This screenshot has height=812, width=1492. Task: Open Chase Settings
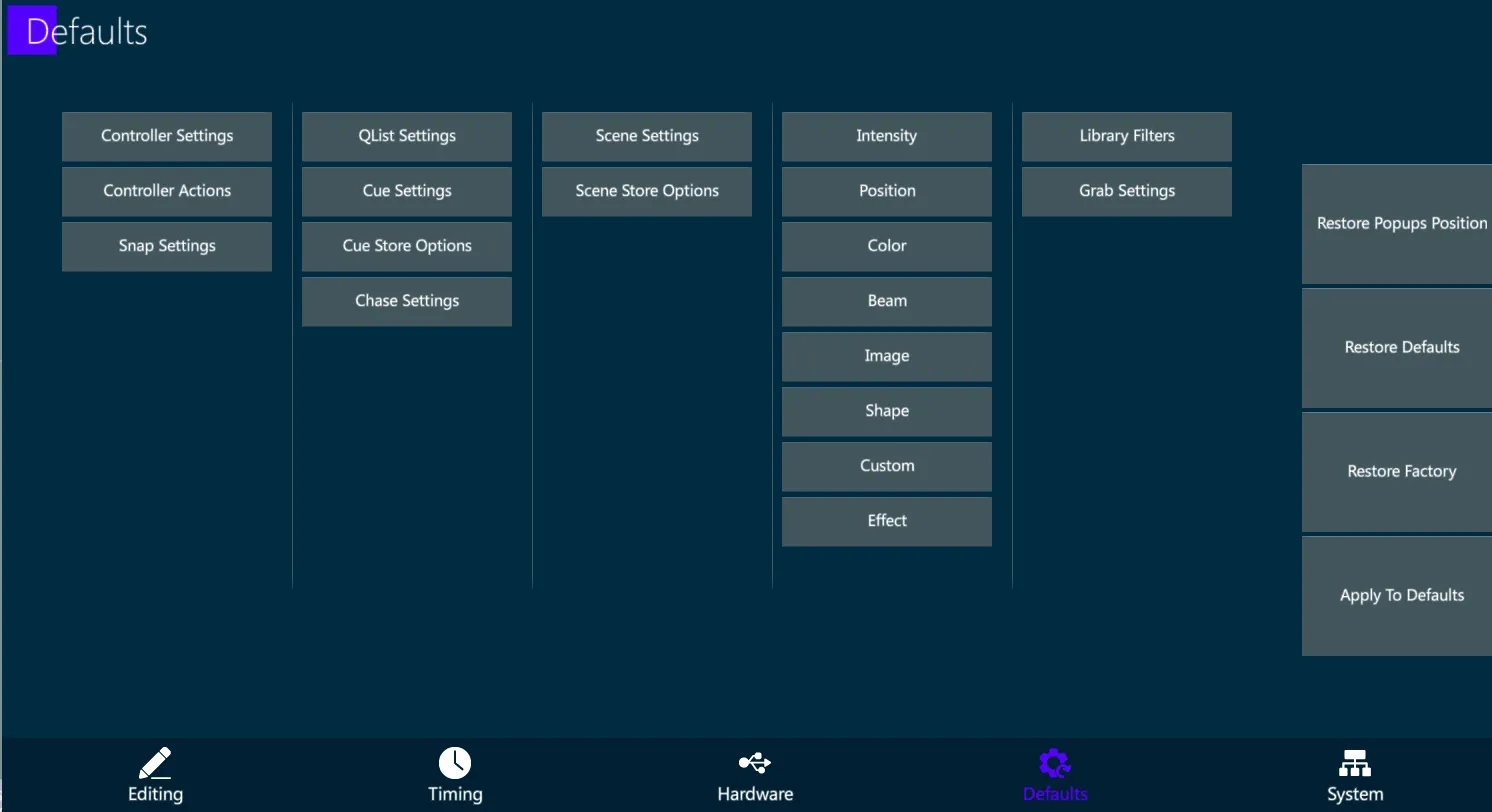coord(407,301)
